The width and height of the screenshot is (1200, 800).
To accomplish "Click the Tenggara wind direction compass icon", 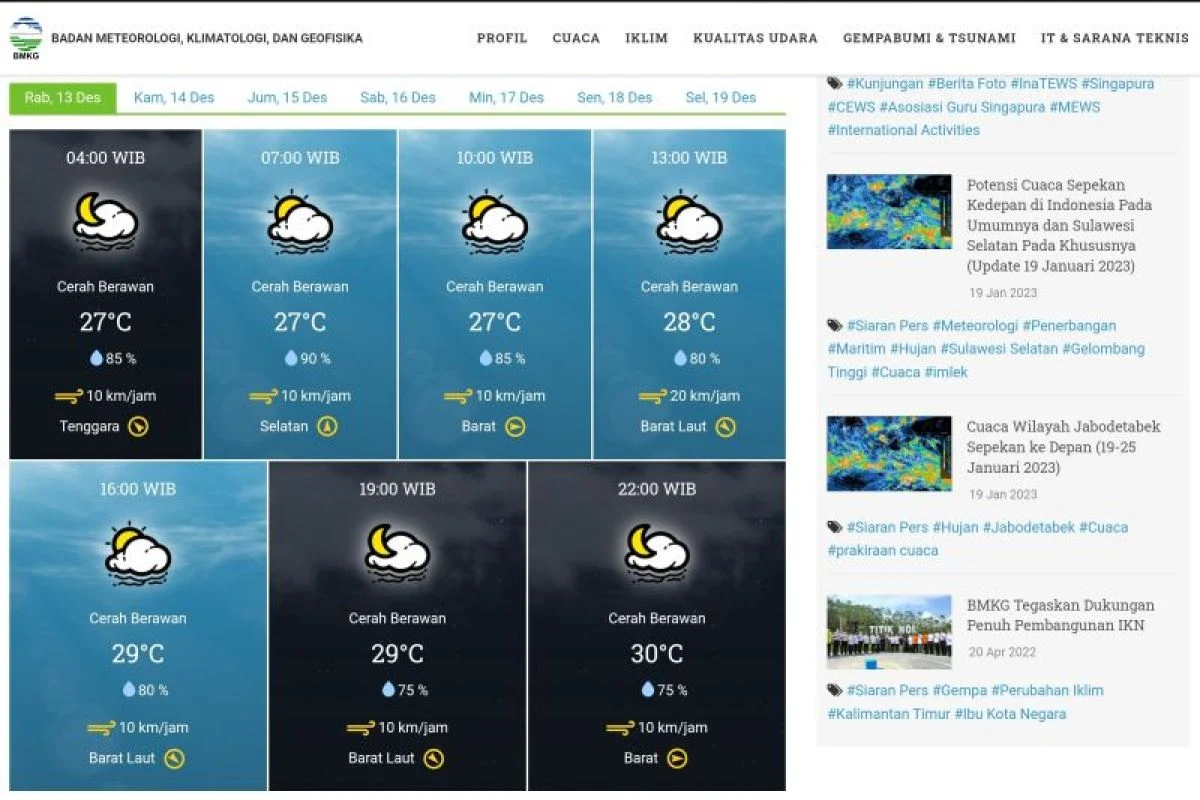I will tap(139, 427).
